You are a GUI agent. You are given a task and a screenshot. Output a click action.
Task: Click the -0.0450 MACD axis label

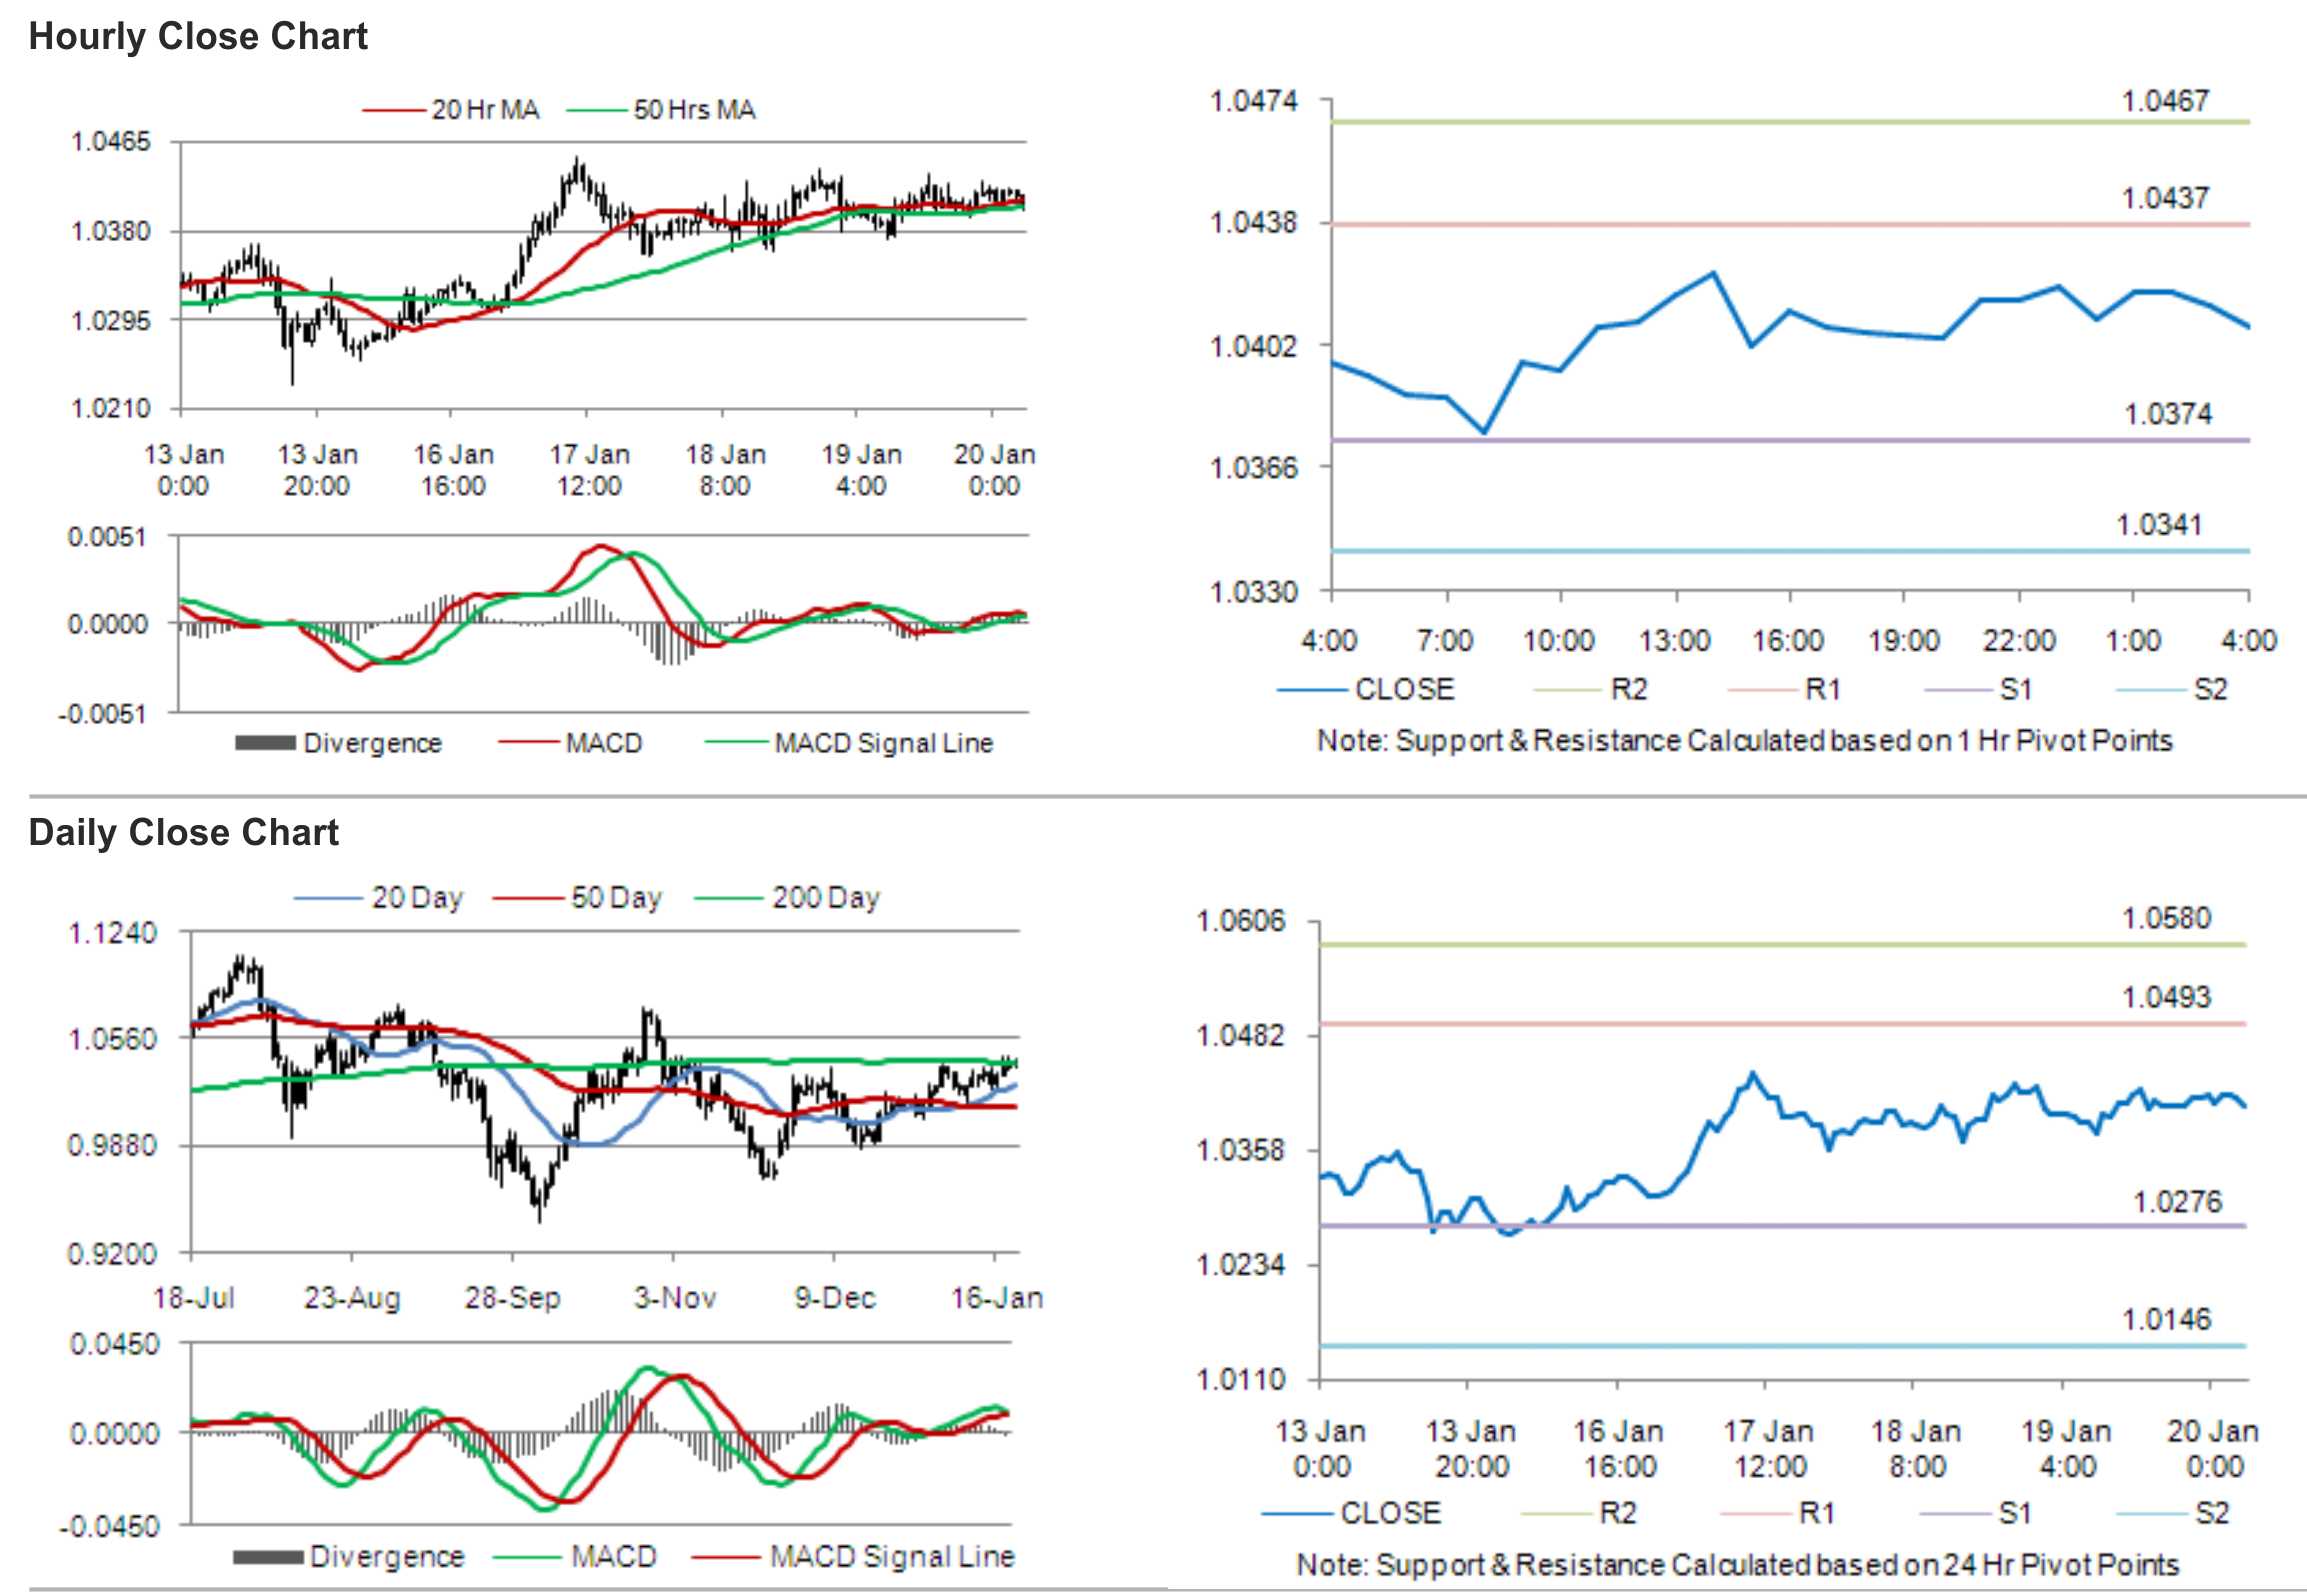(x=108, y=1527)
